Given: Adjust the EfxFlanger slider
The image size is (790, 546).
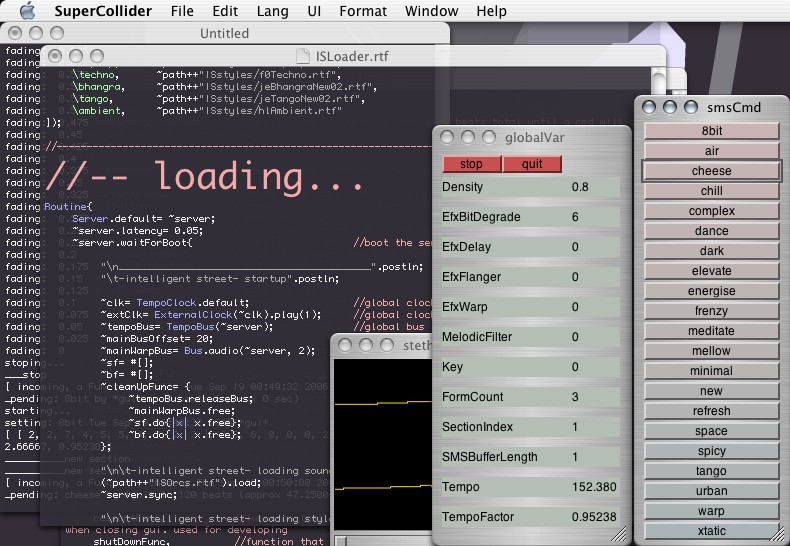Looking at the screenshot, I should pyautogui.click(x=531, y=277).
